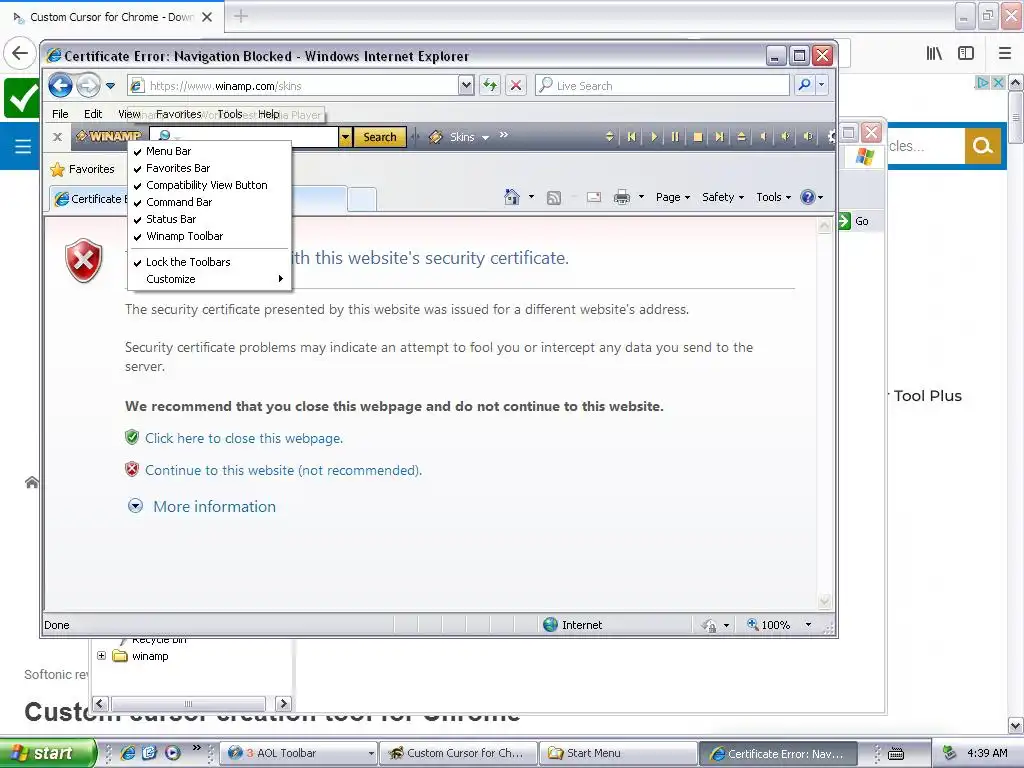Expand the Customize submenu
This screenshot has width=1024, height=768.
point(209,279)
